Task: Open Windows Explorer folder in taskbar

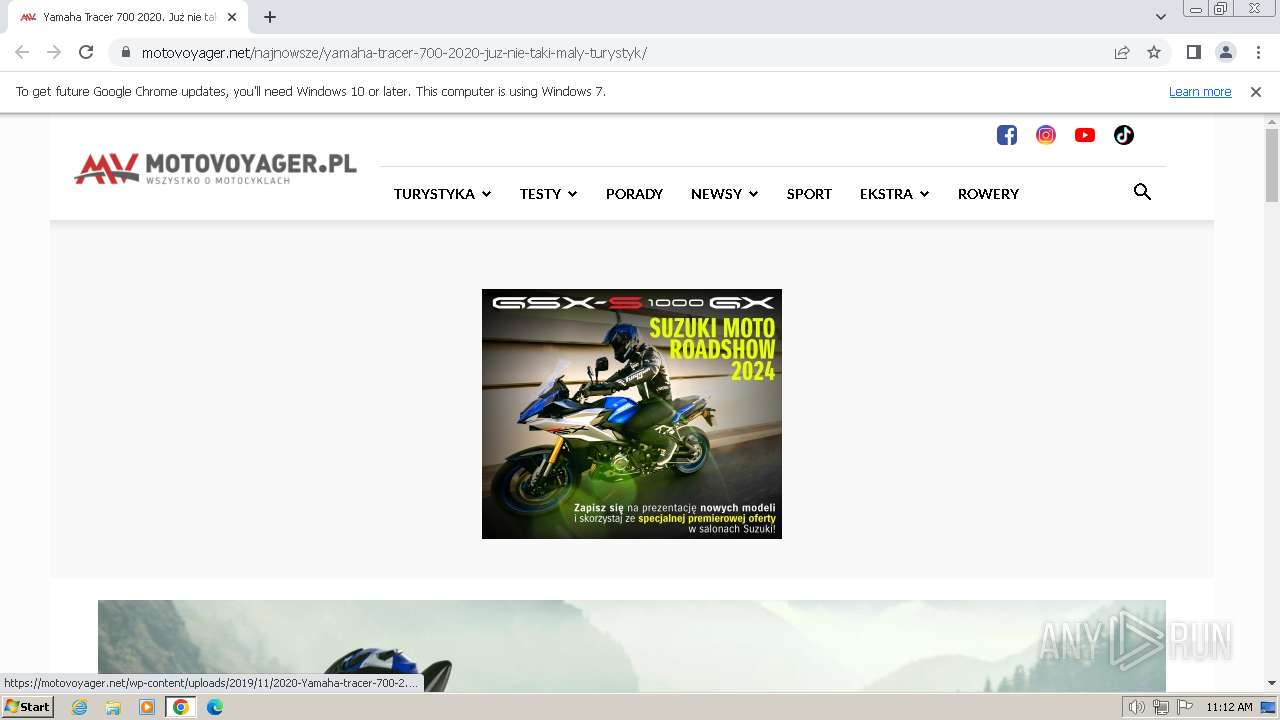Action: (113, 707)
